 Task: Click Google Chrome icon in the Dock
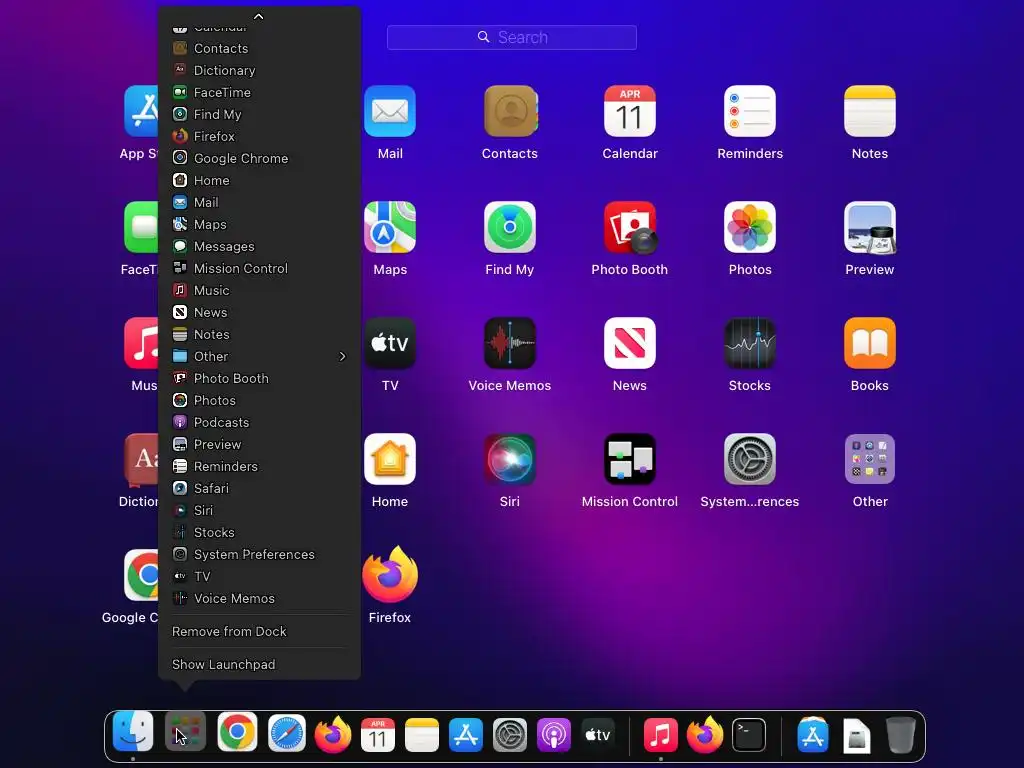point(237,732)
